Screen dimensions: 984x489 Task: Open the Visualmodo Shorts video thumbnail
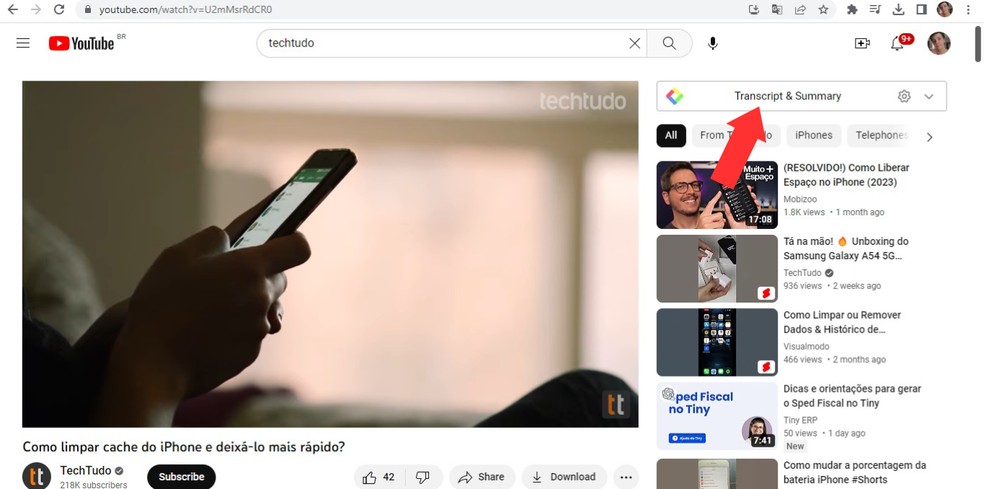coord(717,342)
